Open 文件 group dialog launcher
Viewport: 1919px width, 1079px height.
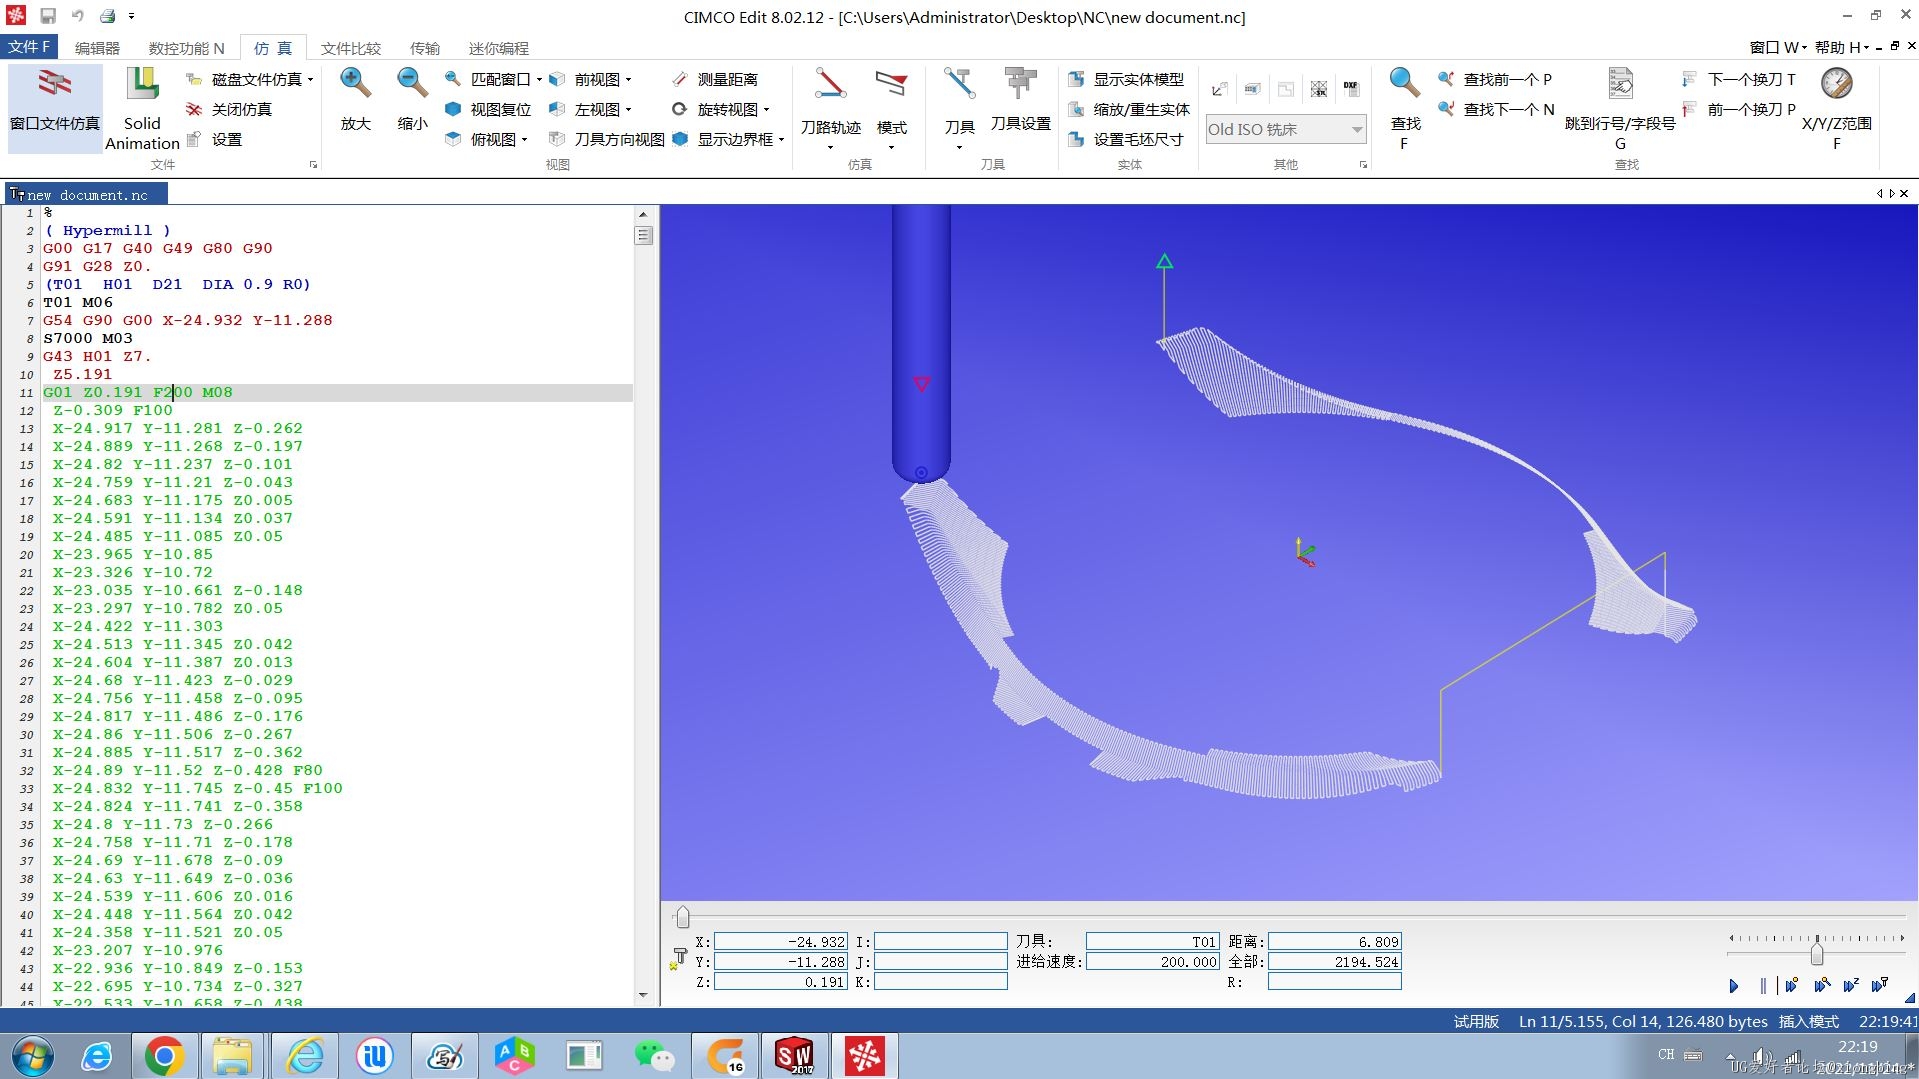click(x=313, y=165)
